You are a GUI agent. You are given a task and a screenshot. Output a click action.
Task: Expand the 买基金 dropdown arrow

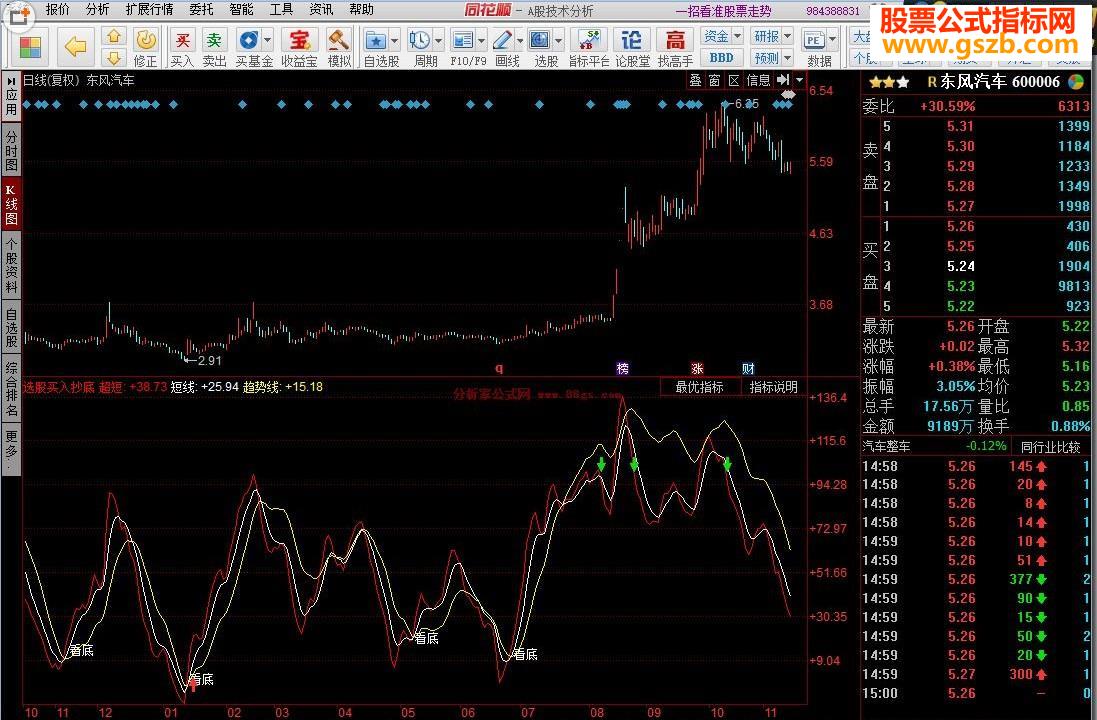267,40
